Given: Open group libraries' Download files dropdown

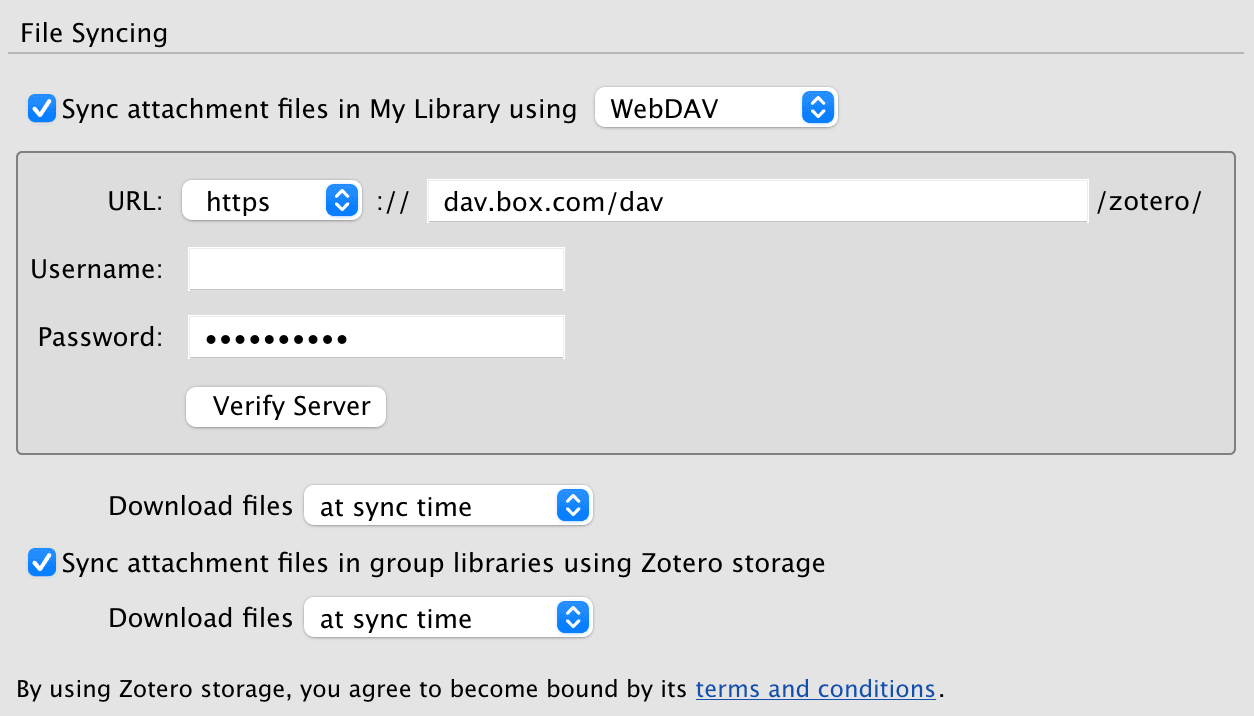Looking at the screenshot, I should point(447,619).
